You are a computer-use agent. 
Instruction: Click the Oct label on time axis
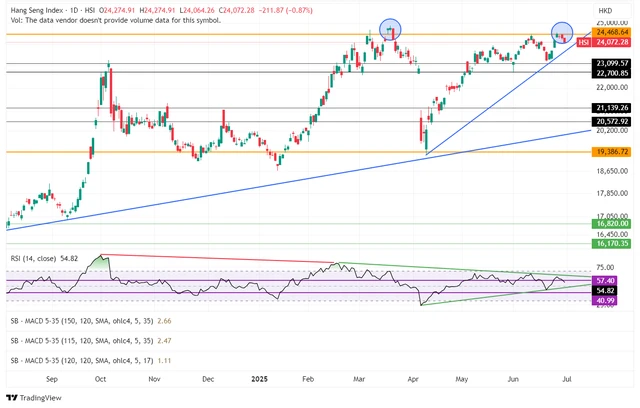point(100,379)
